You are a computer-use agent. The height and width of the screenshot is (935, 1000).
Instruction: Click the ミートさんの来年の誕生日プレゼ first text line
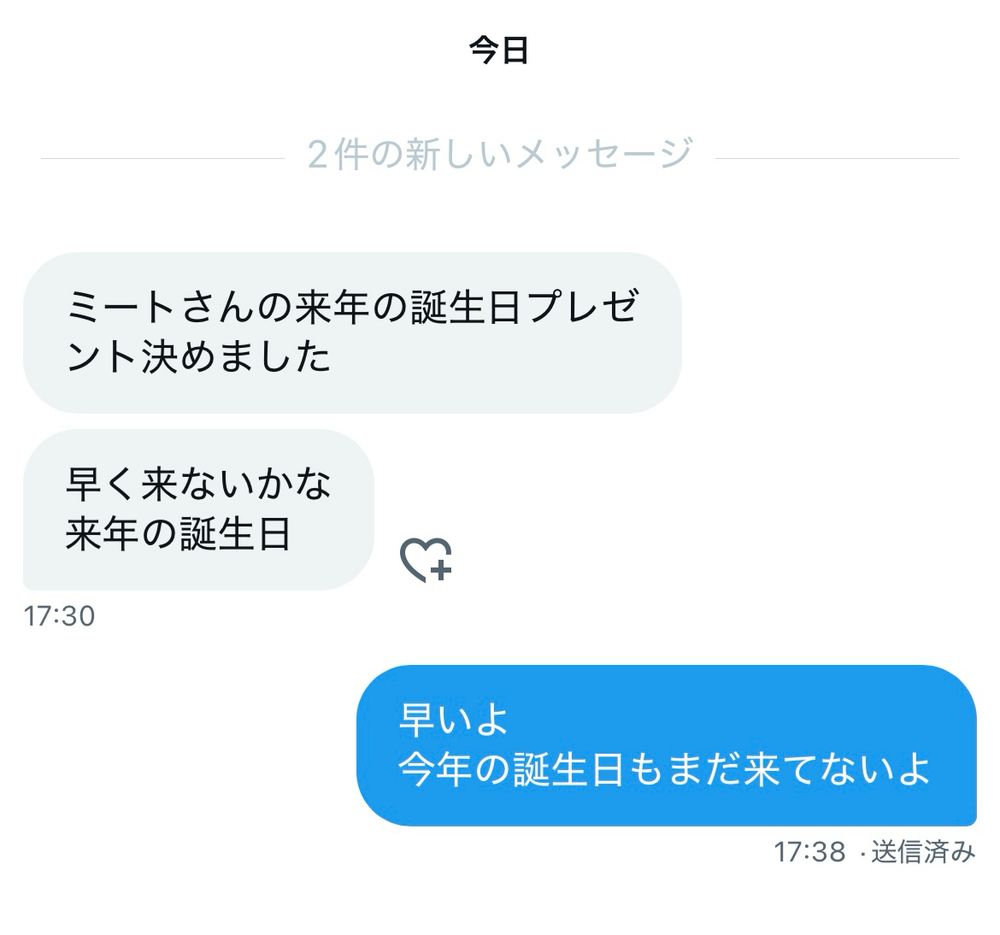coord(353,307)
